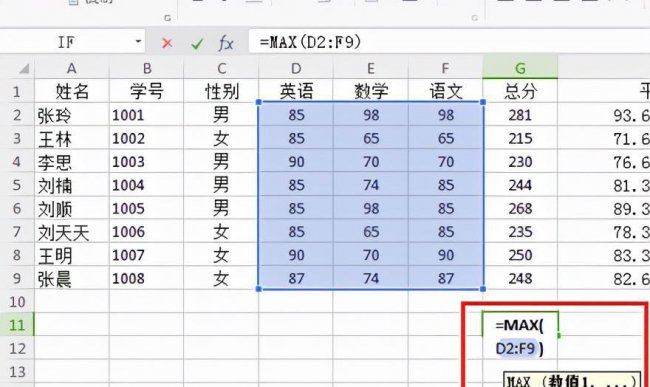Click the MAX function tooltip hint
The height and width of the screenshot is (387, 650).
(572, 380)
